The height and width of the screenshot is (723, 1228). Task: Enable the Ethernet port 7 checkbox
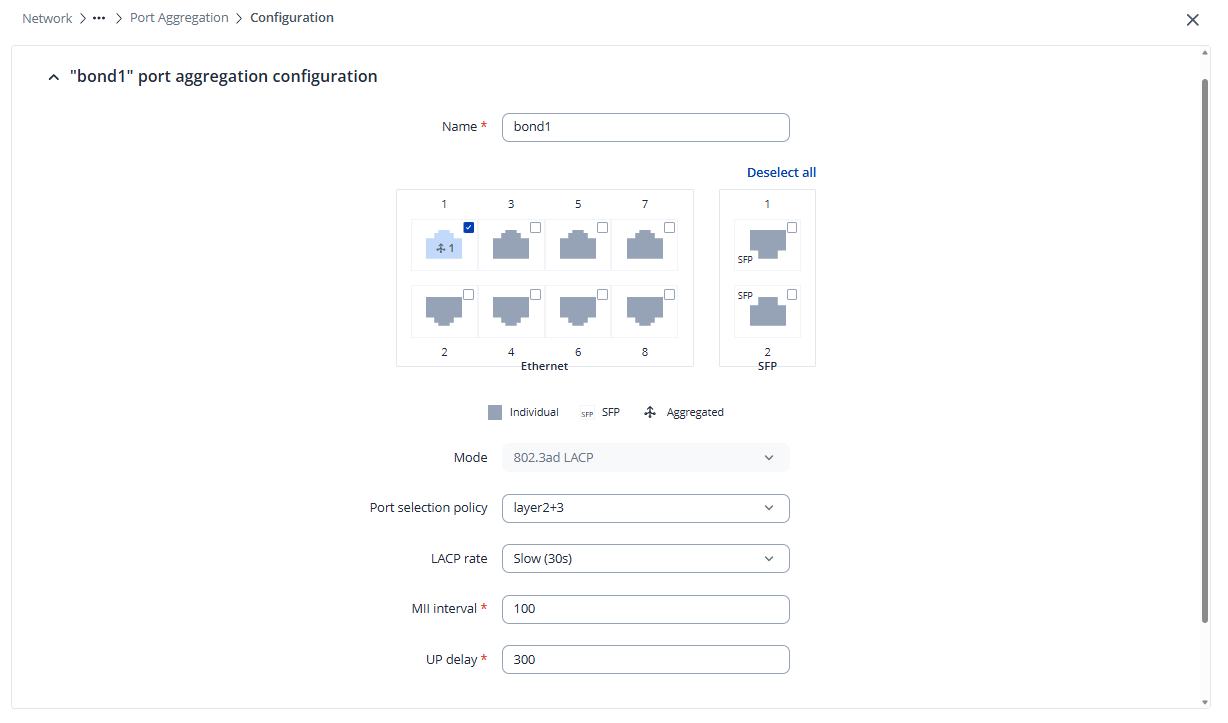click(669, 228)
